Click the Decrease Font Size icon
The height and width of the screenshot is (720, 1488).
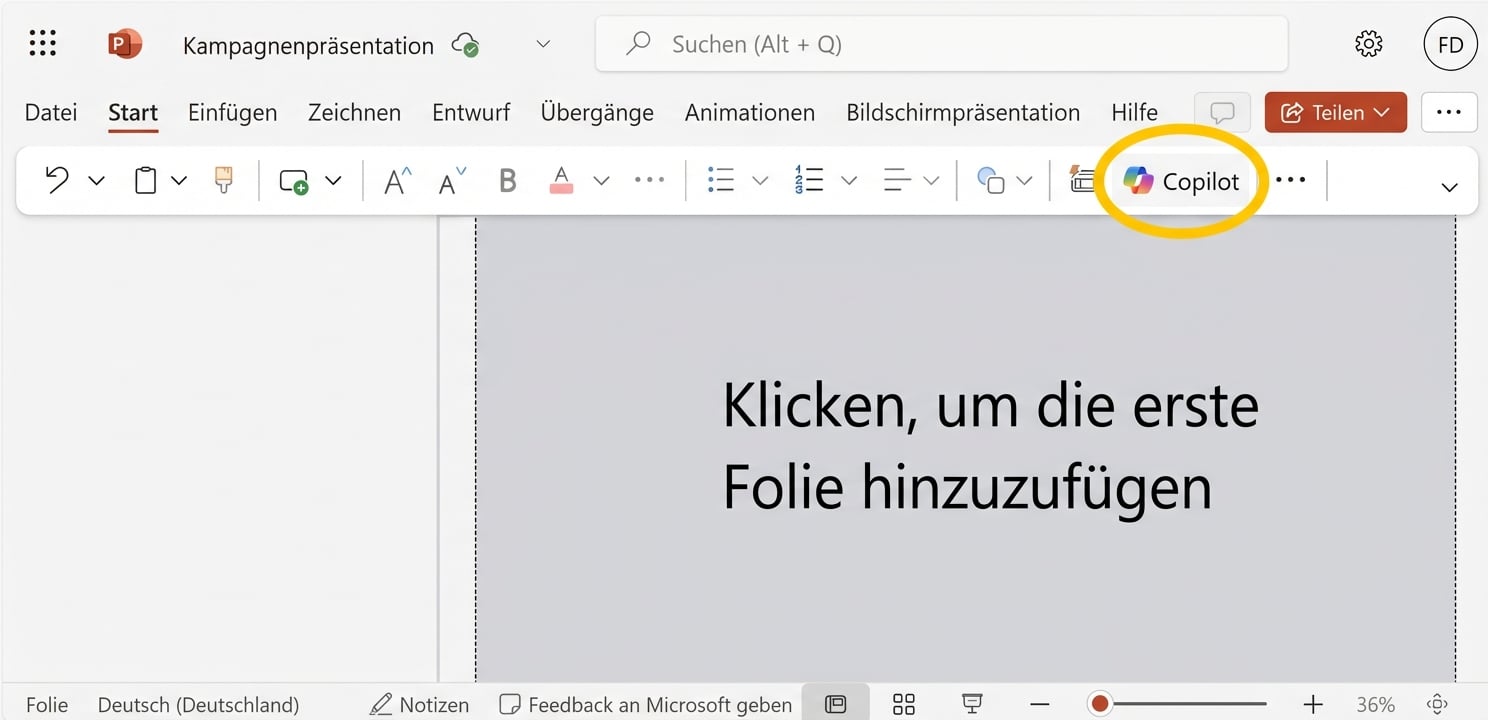click(x=448, y=180)
